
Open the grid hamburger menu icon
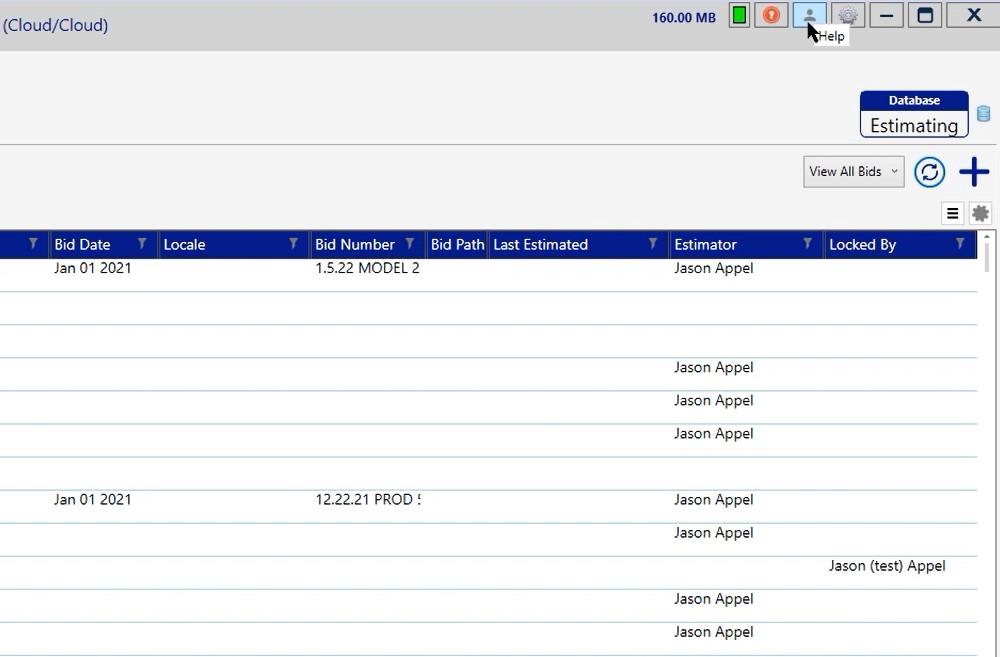point(952,213)
